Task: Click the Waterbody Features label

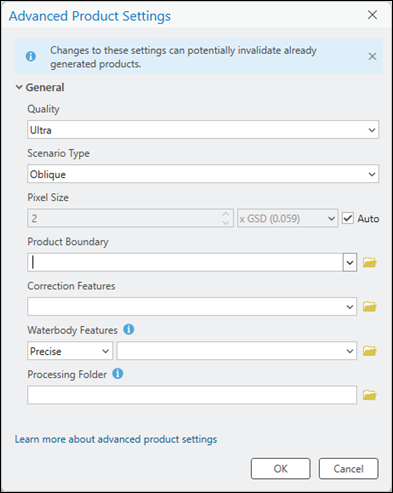Action: (x=72, y=330)
